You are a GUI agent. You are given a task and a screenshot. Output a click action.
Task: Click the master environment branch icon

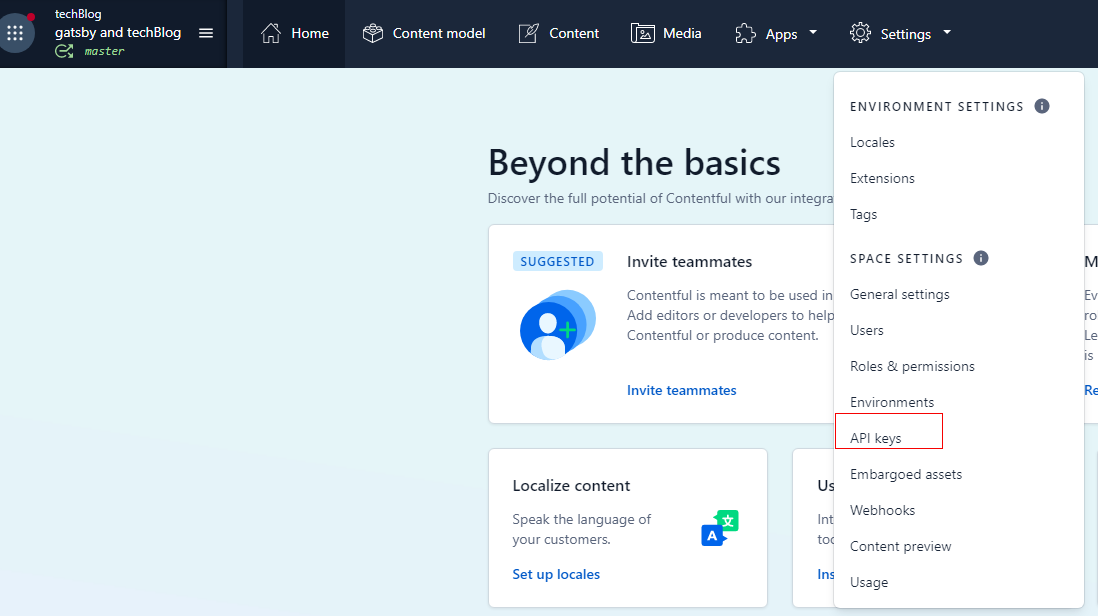pyautogui.click(x=64, y=51)
